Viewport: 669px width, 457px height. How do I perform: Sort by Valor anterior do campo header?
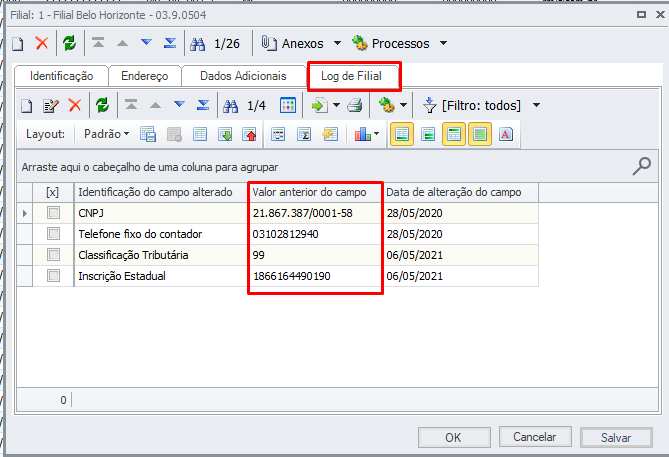pos(316,192)
